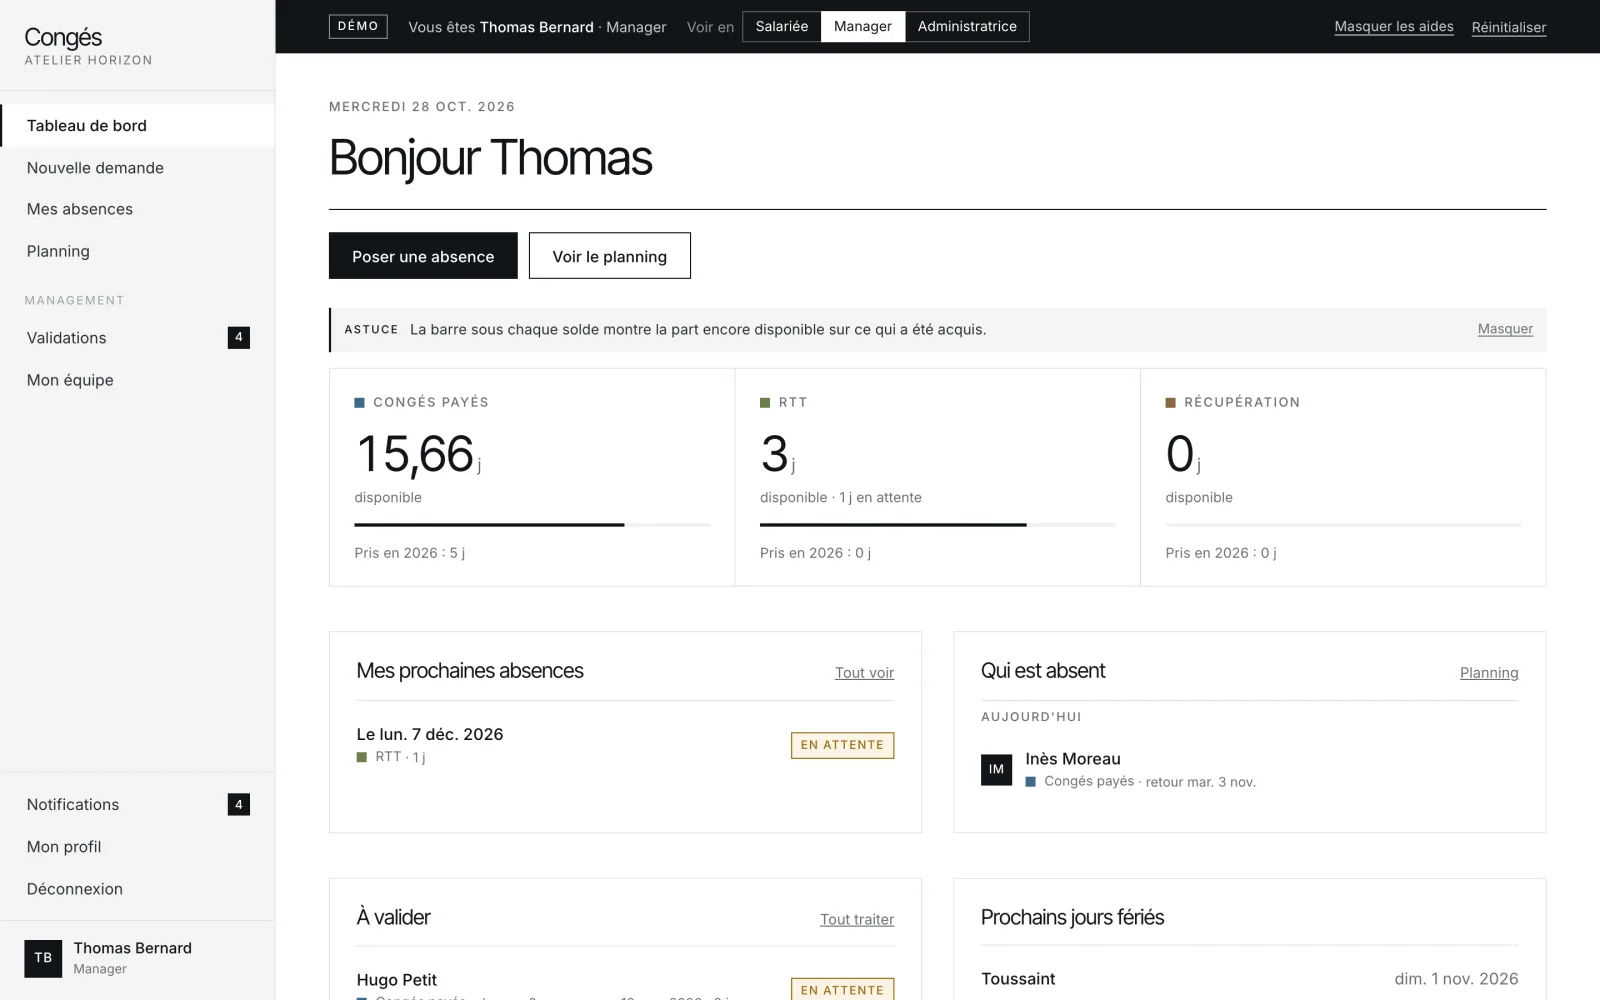Hide the Astuce tip with Masquer

click(1505, 329)
